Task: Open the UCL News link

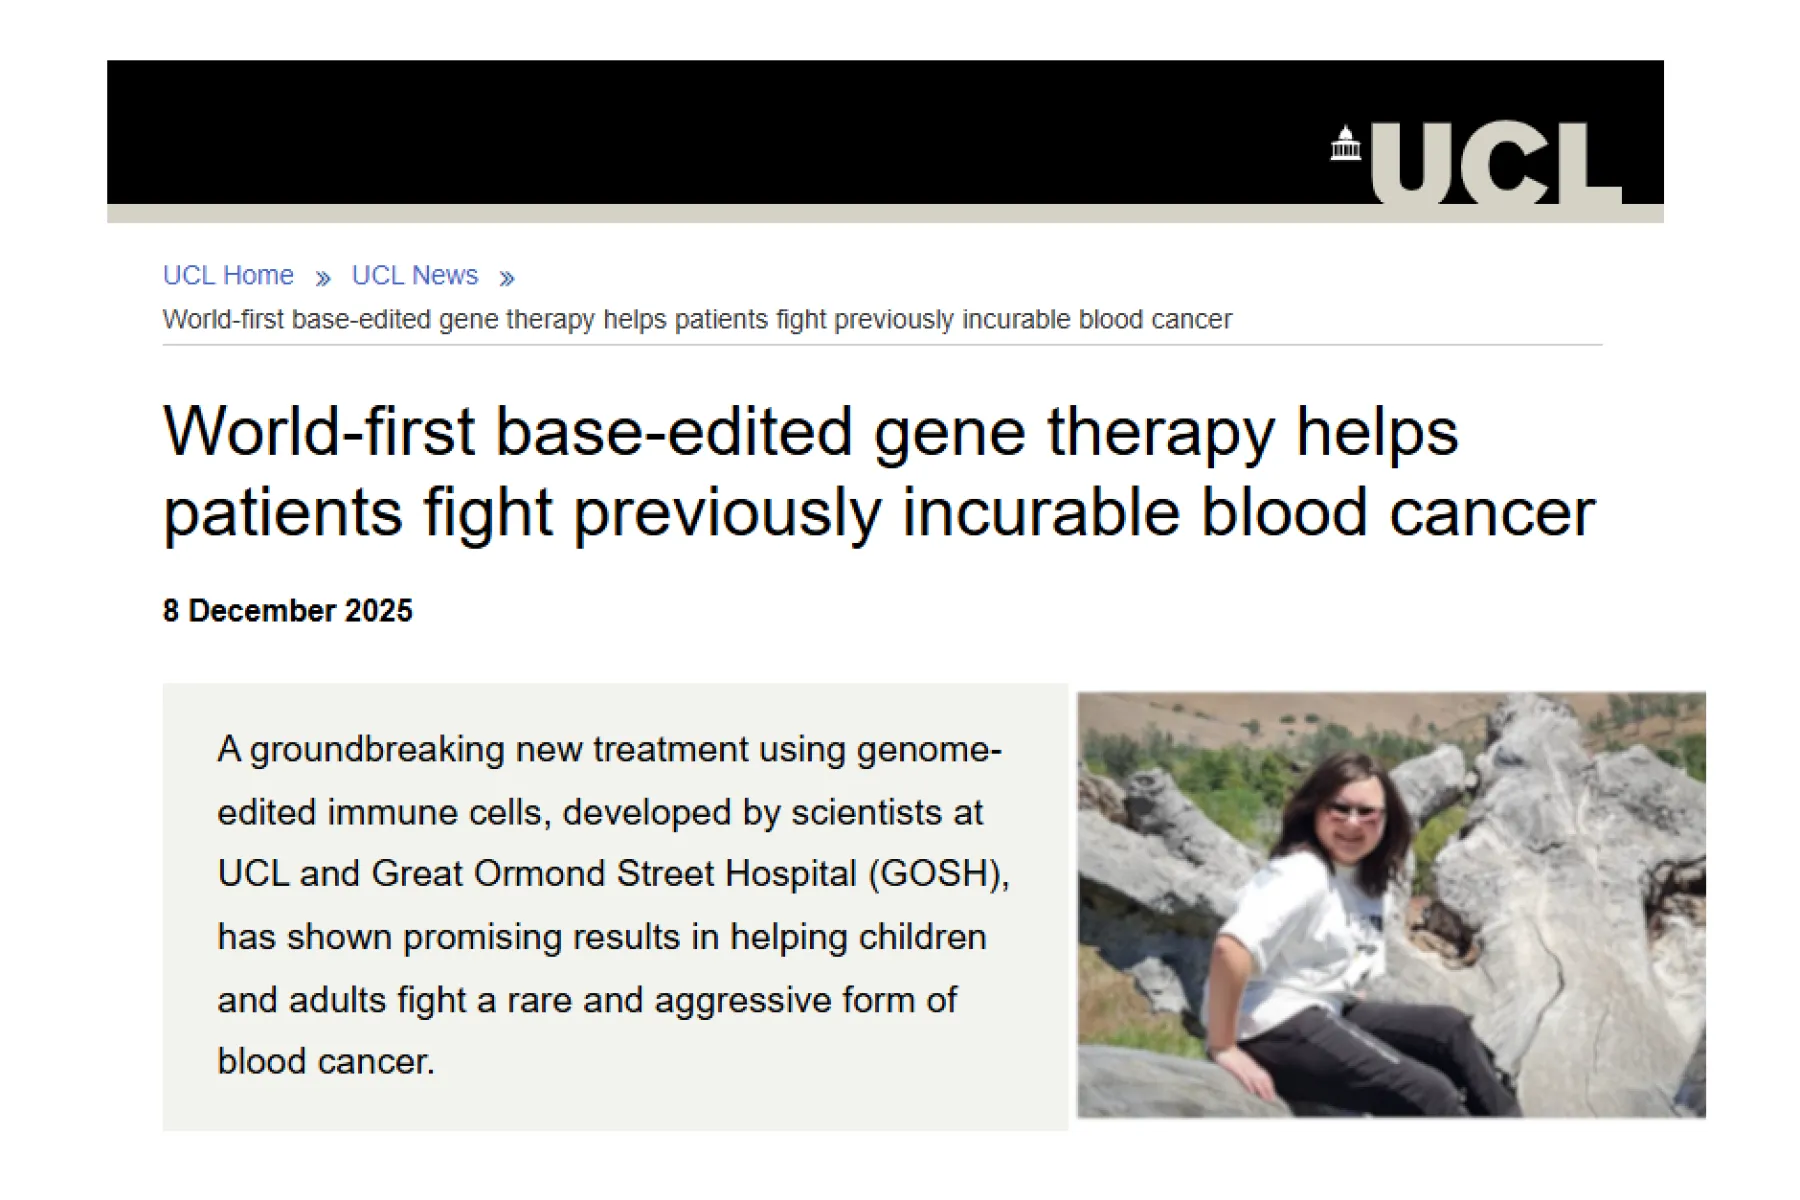Action: 413,275
